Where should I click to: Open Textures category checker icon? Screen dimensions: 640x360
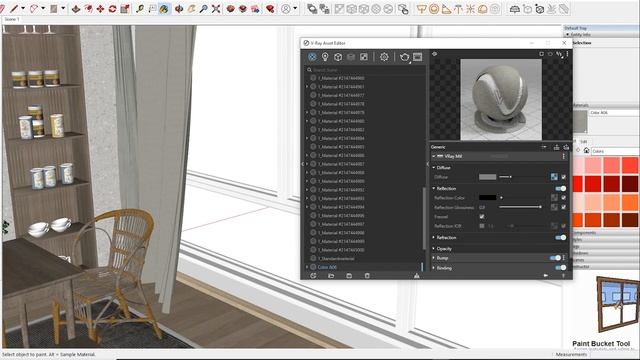tap(364, 57)
